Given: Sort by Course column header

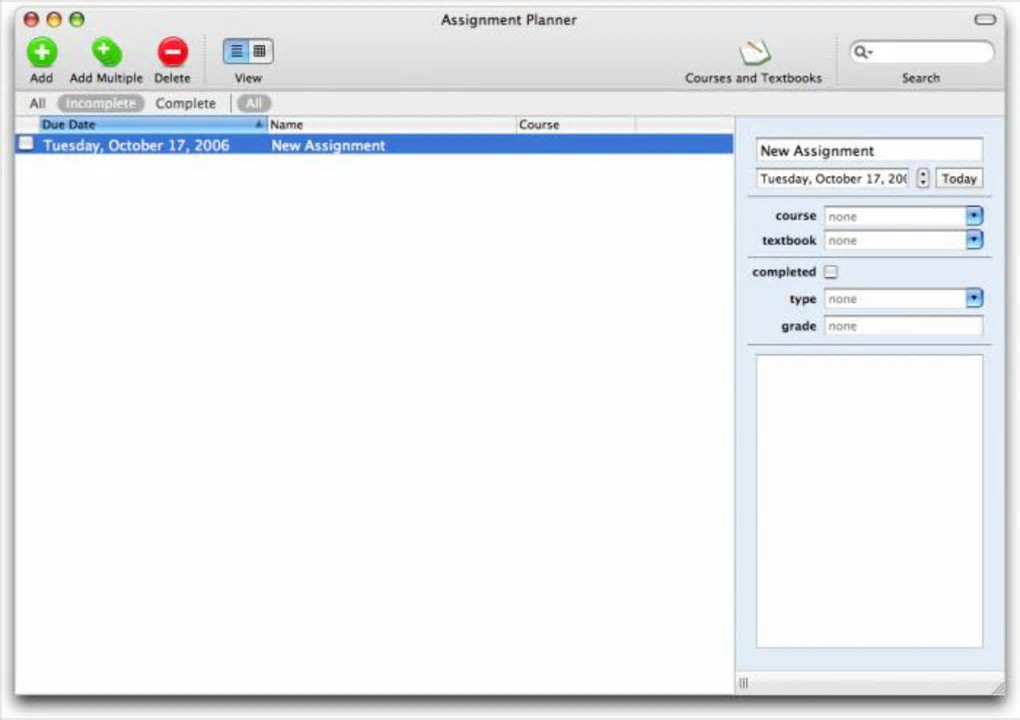Looking at the screenshot, I should (576, 124).
